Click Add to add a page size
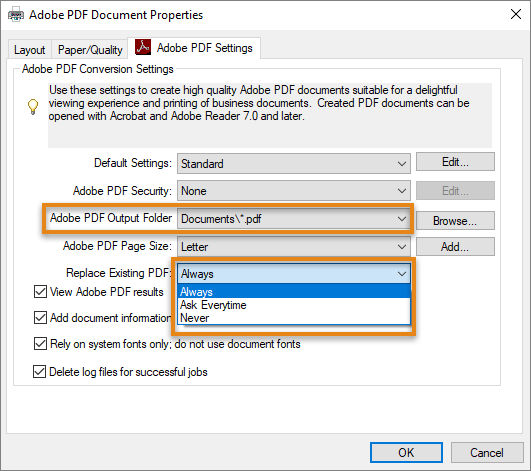 pos(455,247)
